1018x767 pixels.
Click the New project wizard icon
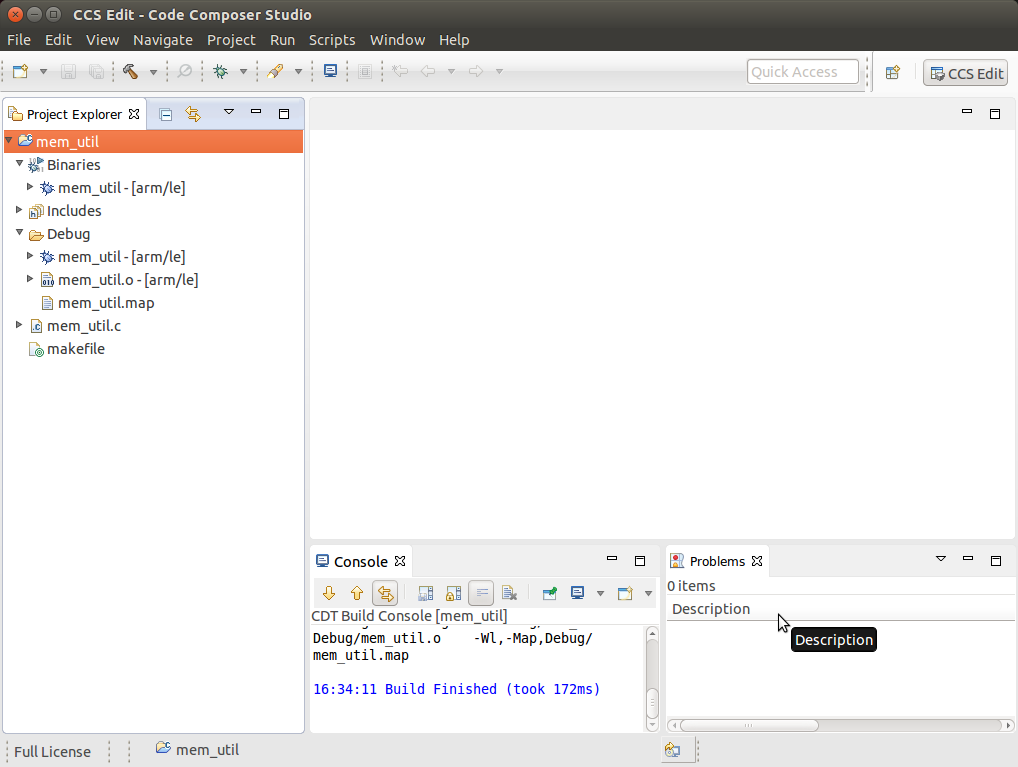20,72
